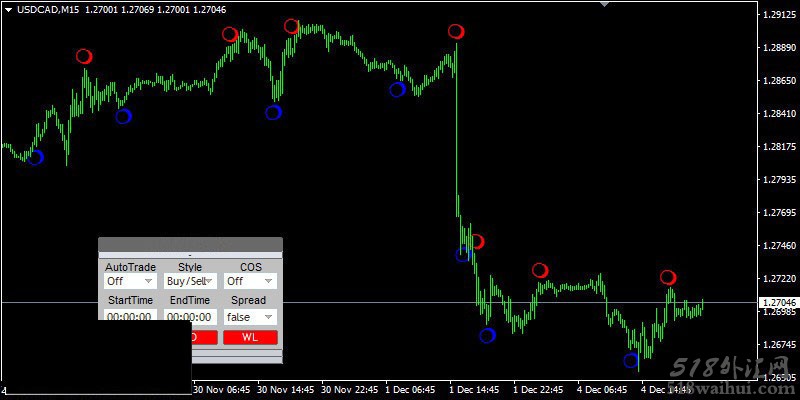Click the StartTime 00:00:00 field
The height and width of the screenshot is (400, 800).
130,316
